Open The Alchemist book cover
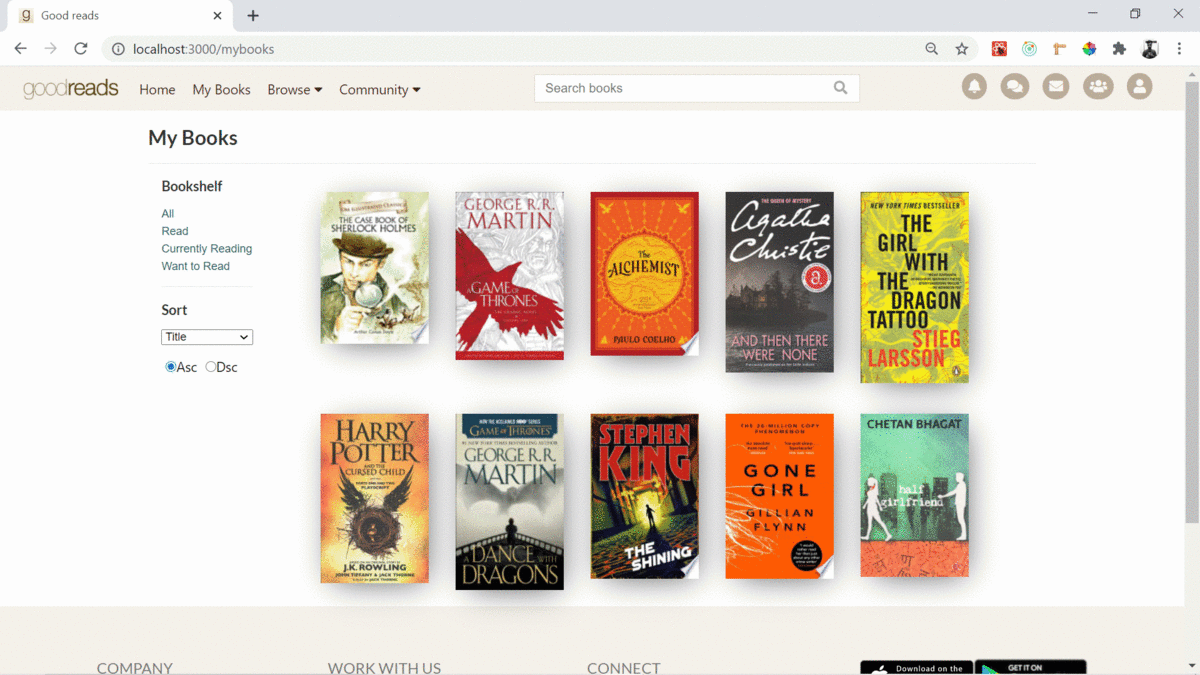The image size is (1200, 675). coord(645,274)
